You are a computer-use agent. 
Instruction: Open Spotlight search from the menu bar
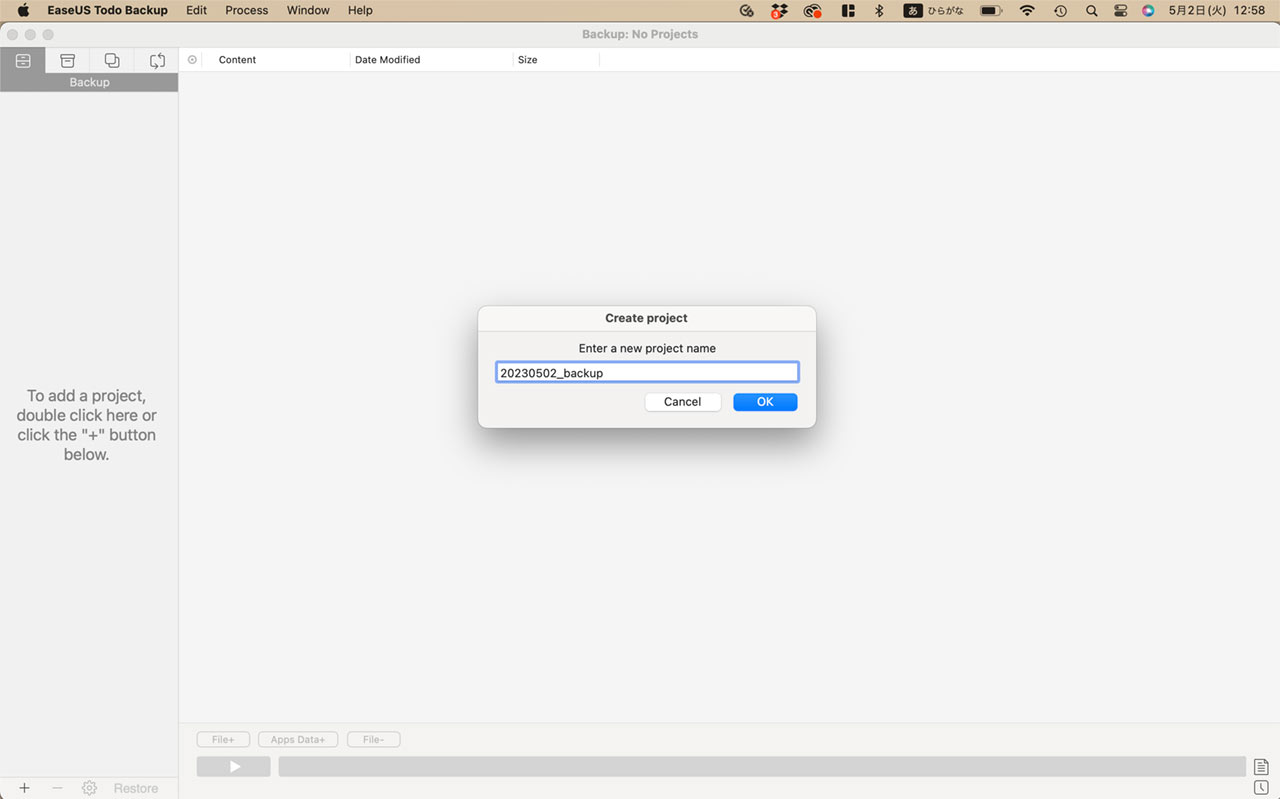tap(1091, 10)
